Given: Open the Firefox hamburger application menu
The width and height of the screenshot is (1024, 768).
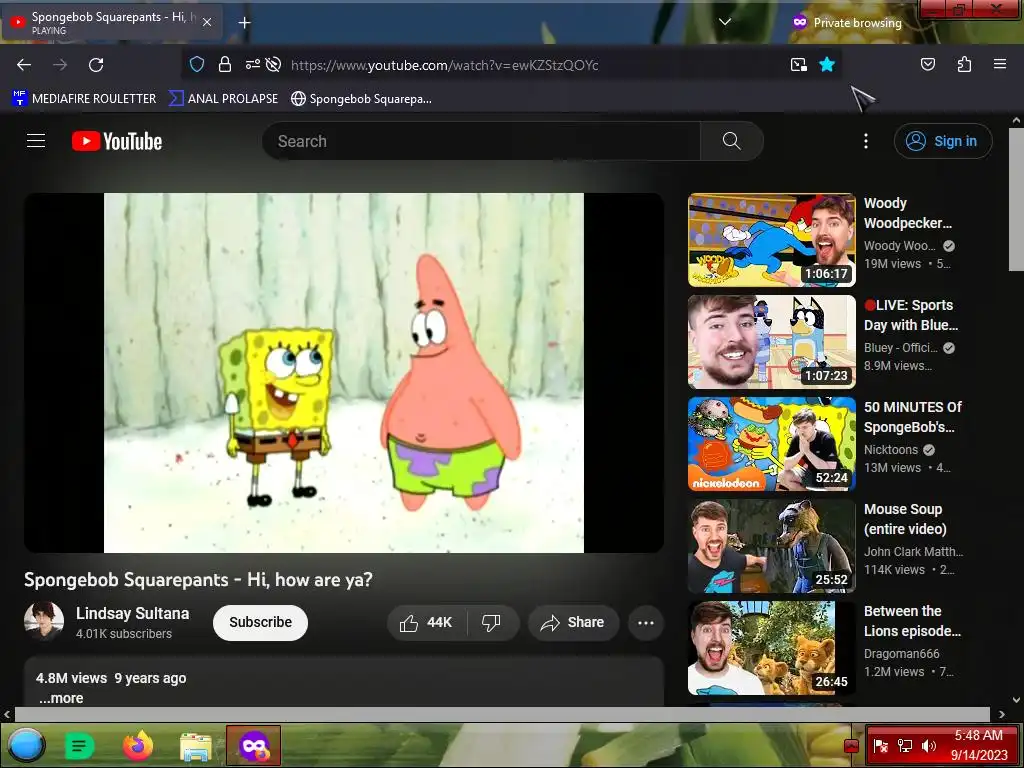Looking at the screenshot, I should tap(1000, 64).
